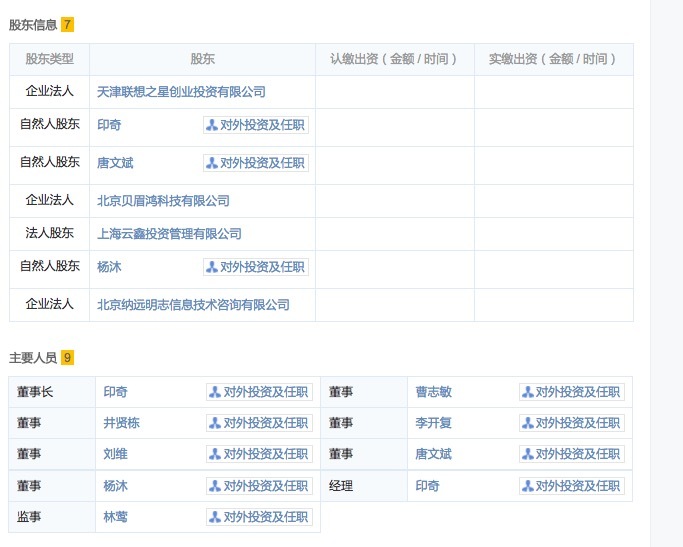Click the 主要人员 section heading
Viewport: 683px width, 547px height.
tap(33, 358)
